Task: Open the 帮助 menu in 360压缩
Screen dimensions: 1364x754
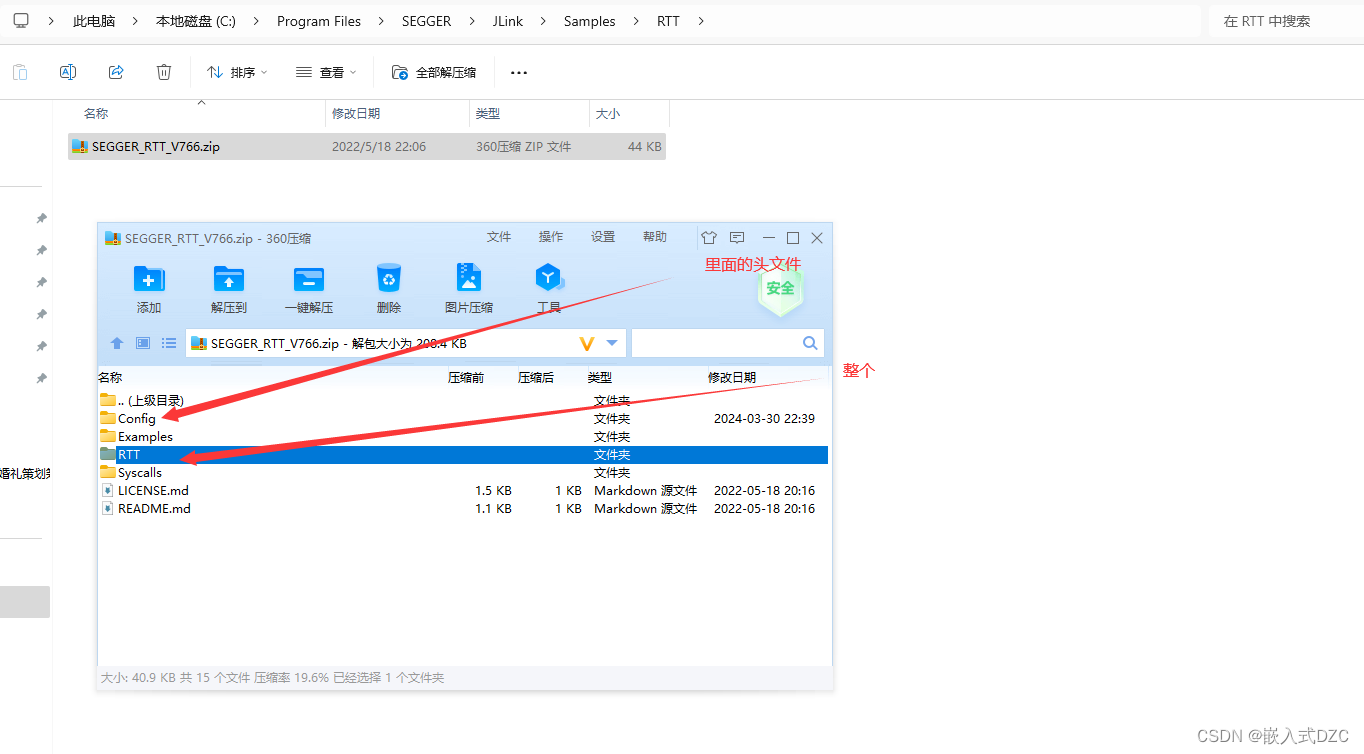Action: pos(655,237)
